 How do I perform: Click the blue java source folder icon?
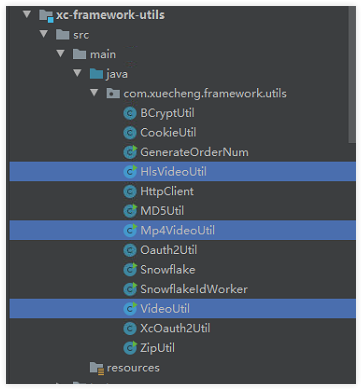tap(96, 74)
